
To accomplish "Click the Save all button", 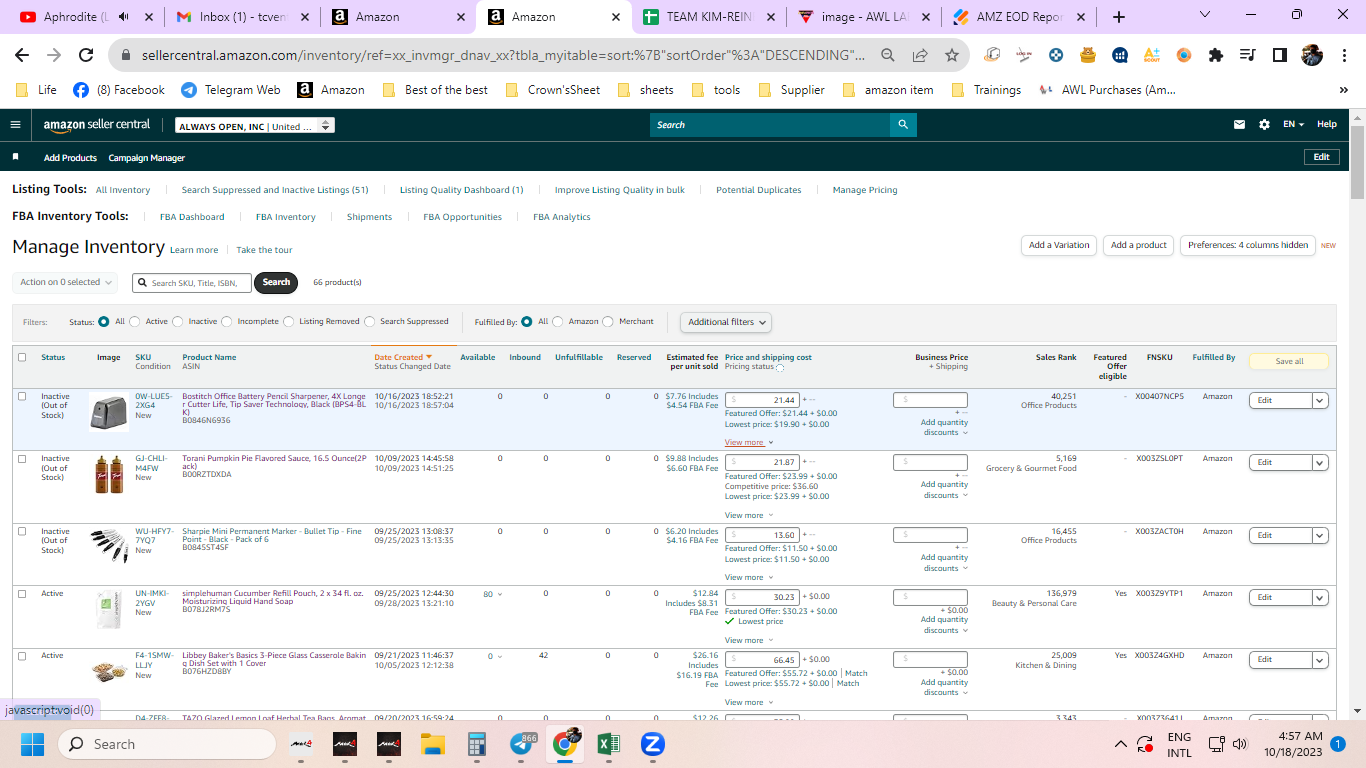I will click(x=1289, y=361).
